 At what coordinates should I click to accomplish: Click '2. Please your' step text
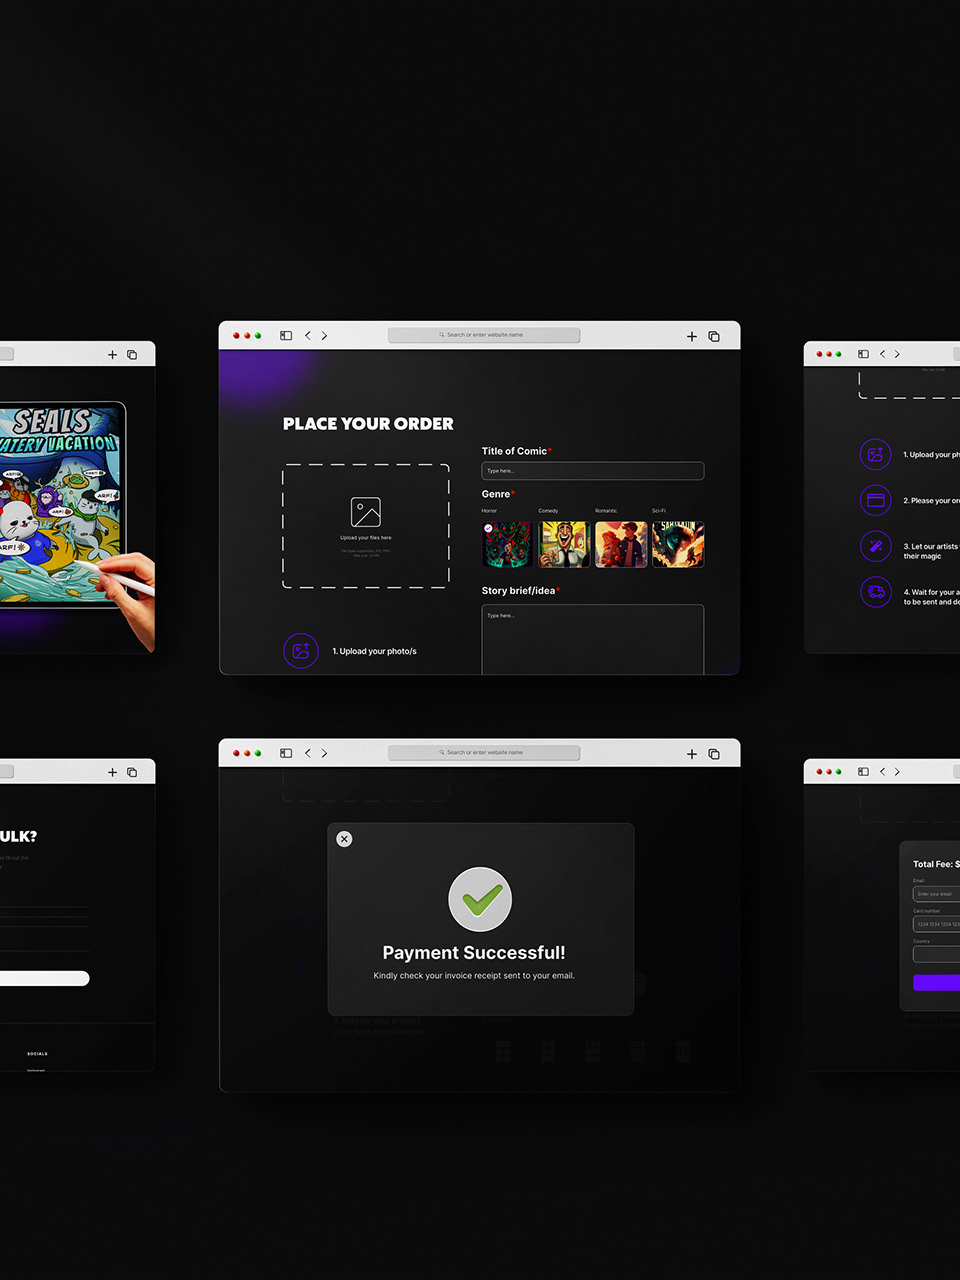point(931,501)
